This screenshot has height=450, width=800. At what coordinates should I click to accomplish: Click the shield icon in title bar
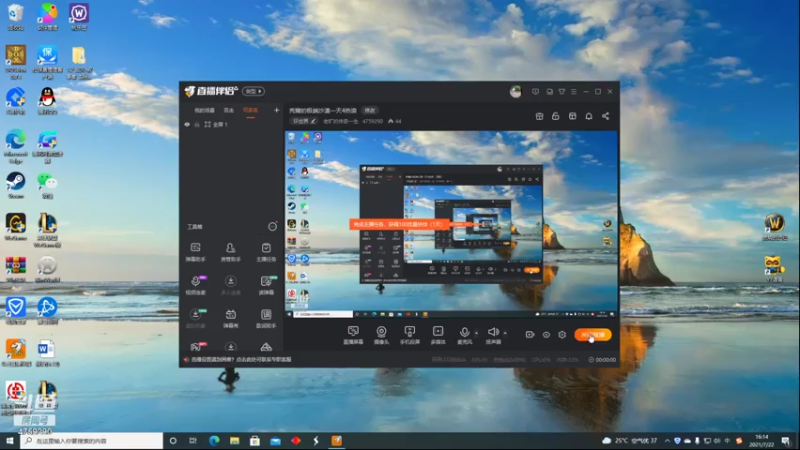coord(535,92)
